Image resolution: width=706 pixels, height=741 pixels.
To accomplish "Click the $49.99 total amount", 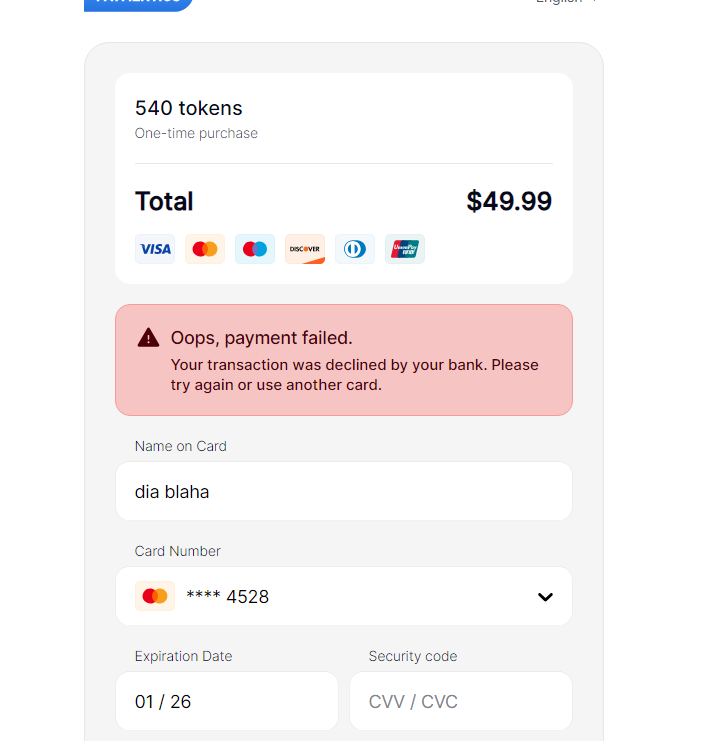I will click(x=509, y=201).
